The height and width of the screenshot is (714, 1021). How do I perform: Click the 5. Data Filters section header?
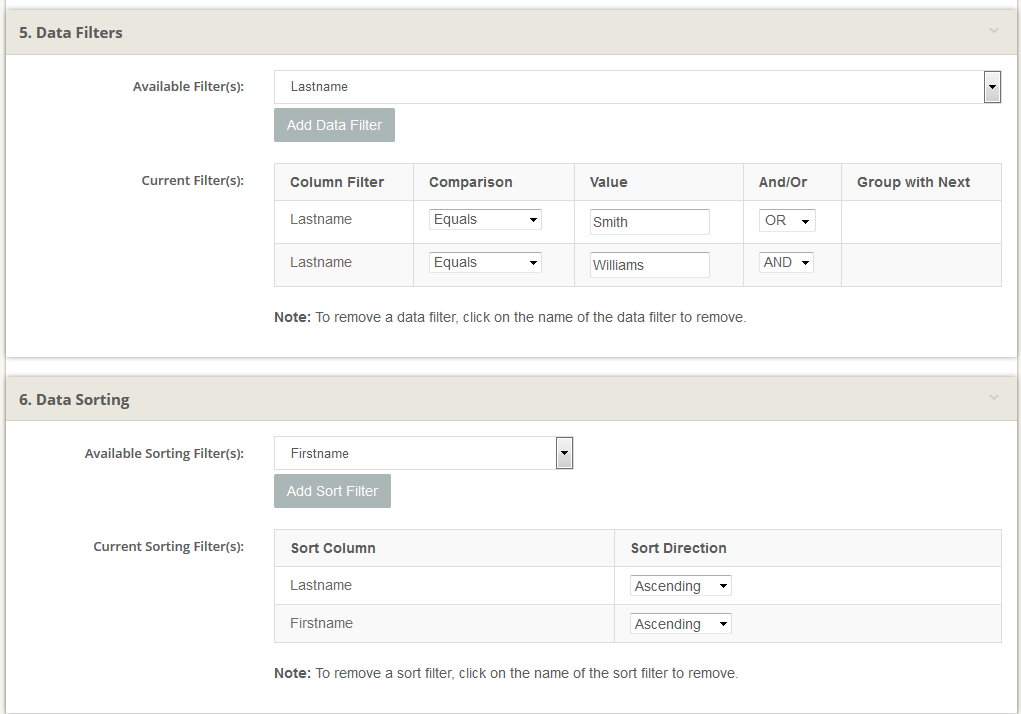point(71,32)
